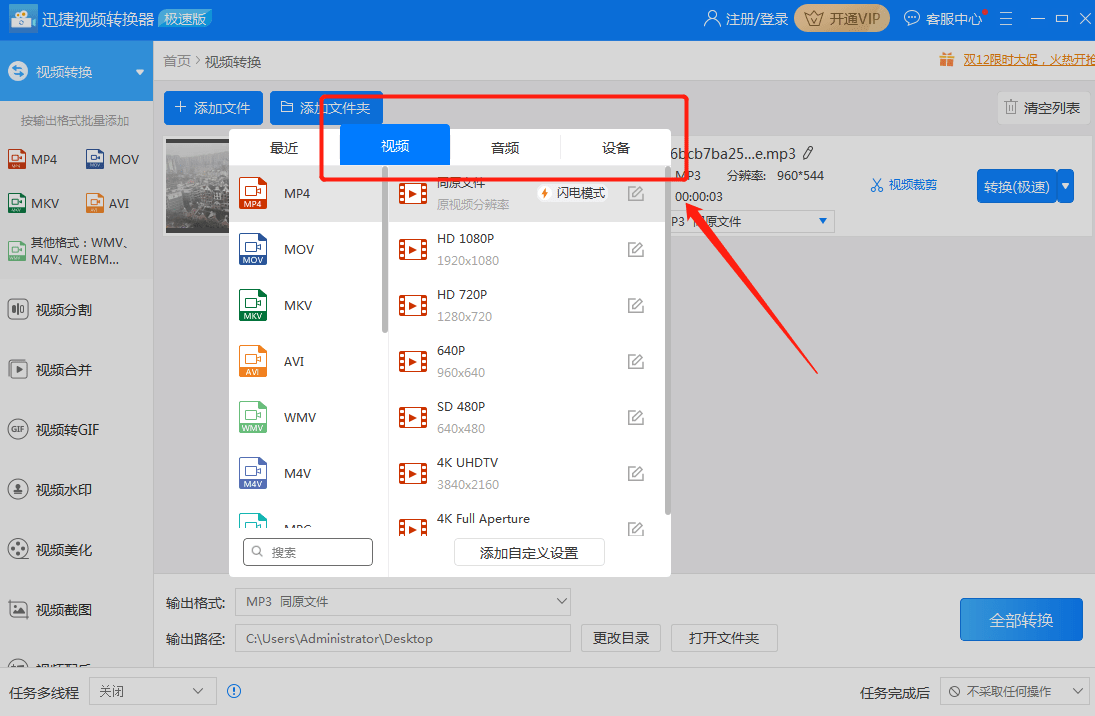Open the video GIF conversion tool
The width and height of the screenshot is (1095, 716).
[x=67, y=430]
